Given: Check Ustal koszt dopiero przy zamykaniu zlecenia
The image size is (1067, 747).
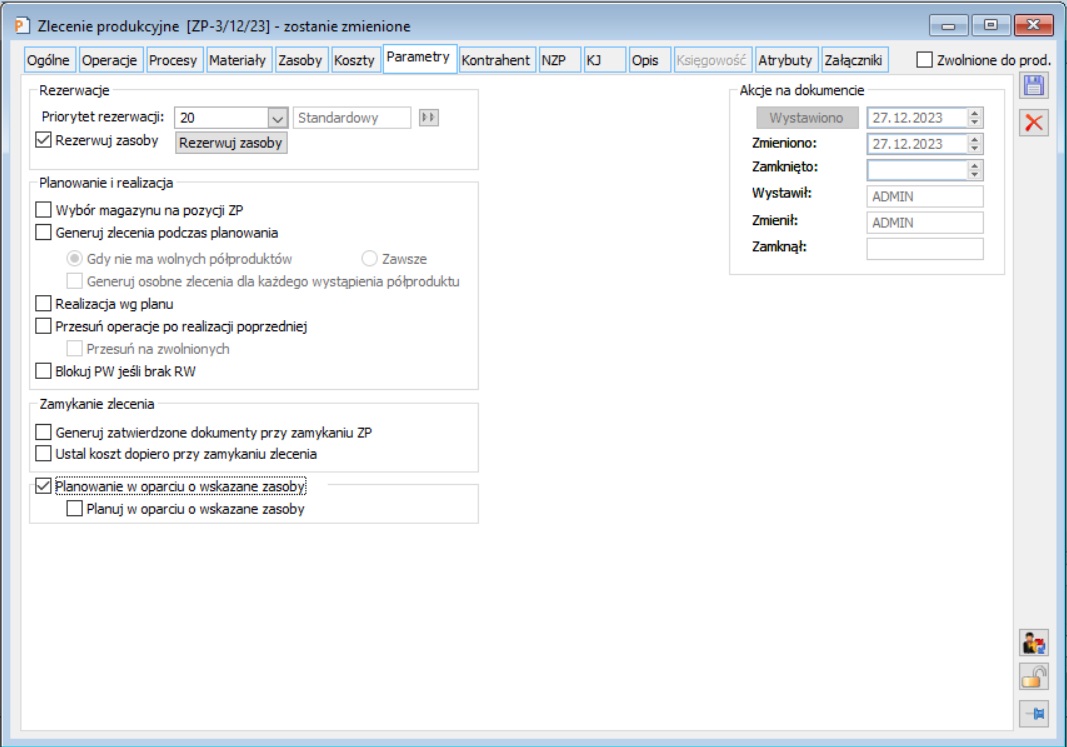Looking at the screenshot, I should tap(43, 453).
